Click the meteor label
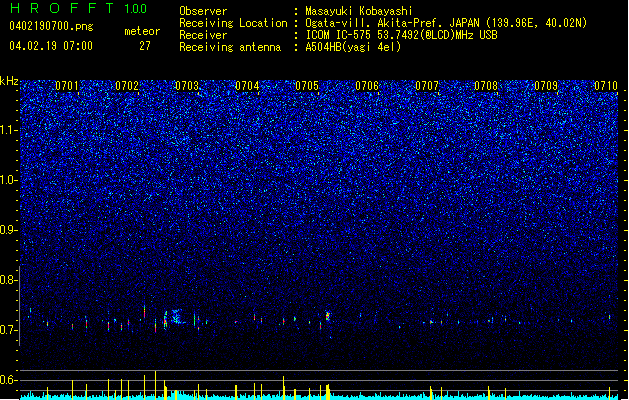Screen dimensions: 629x400 point(142,31)
